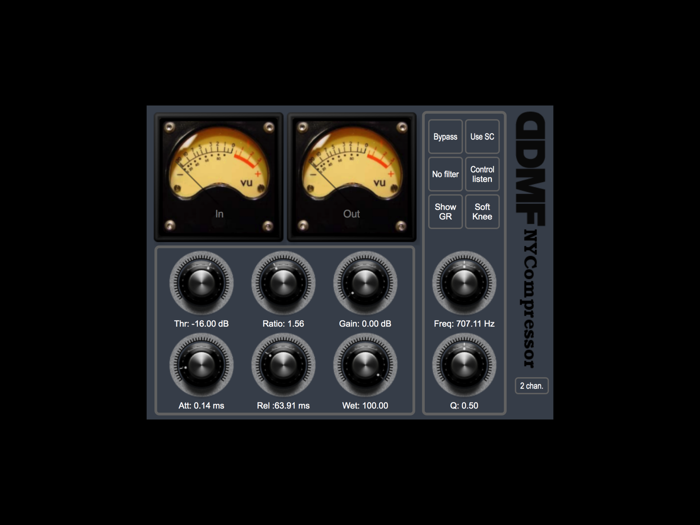Toggle the Bypass button
Viewport: 700px width, 525px height.
coord(445,137)
